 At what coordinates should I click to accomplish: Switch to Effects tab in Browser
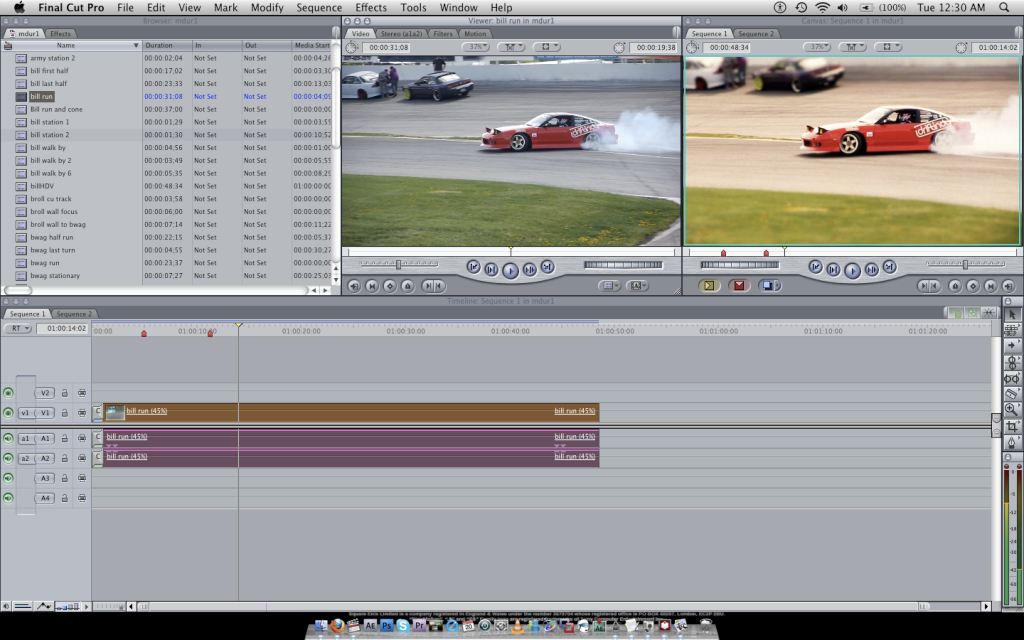[60, 33]
